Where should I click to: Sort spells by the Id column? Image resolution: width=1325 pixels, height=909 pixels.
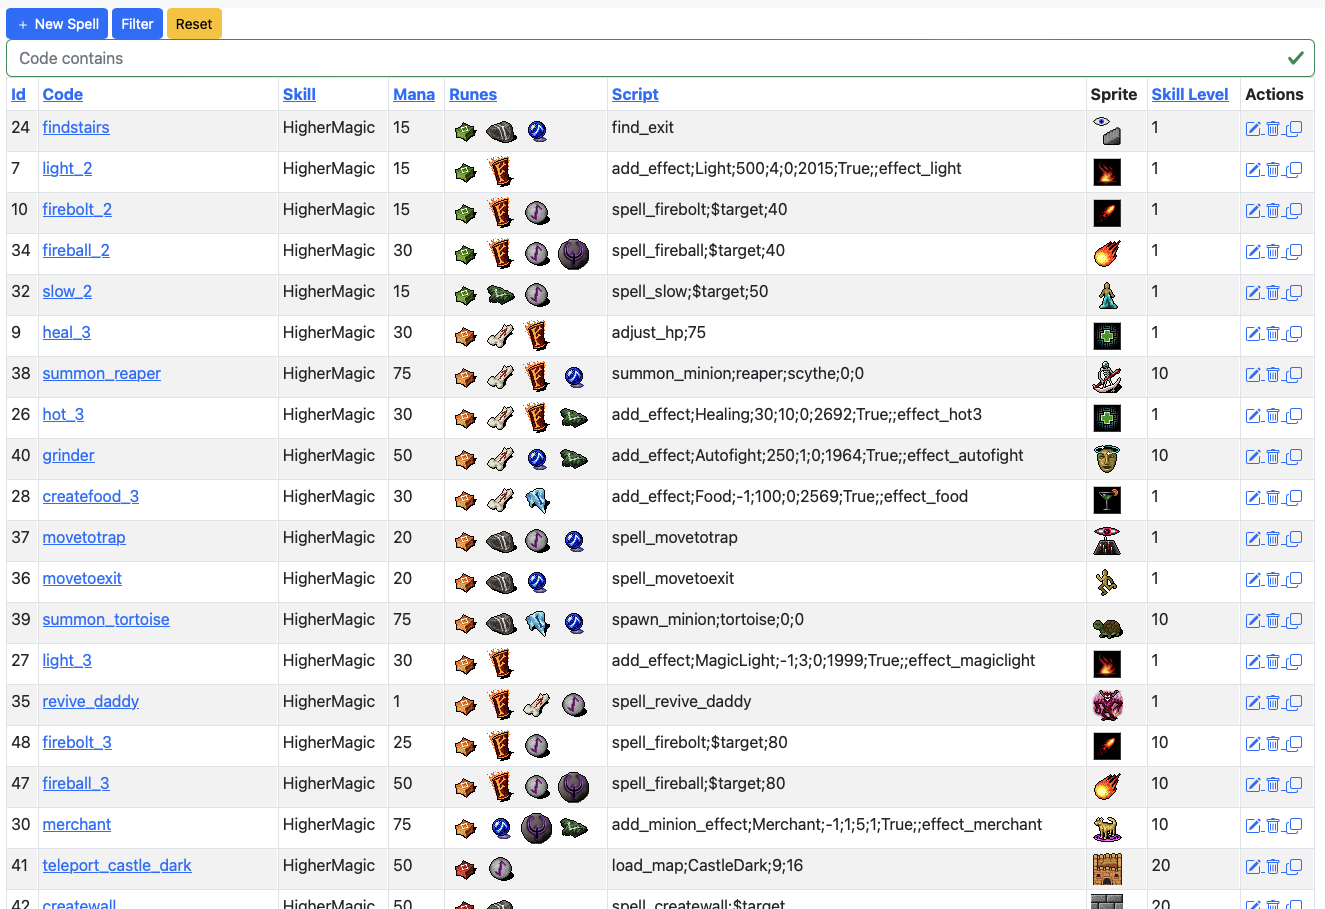[x=18, y=94]
